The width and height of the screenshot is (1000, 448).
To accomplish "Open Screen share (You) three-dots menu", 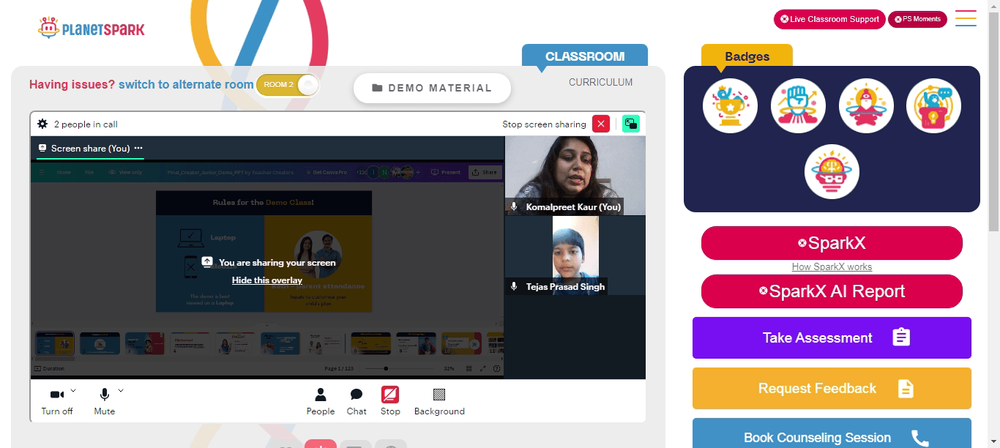I will click(x=138, y=148).
